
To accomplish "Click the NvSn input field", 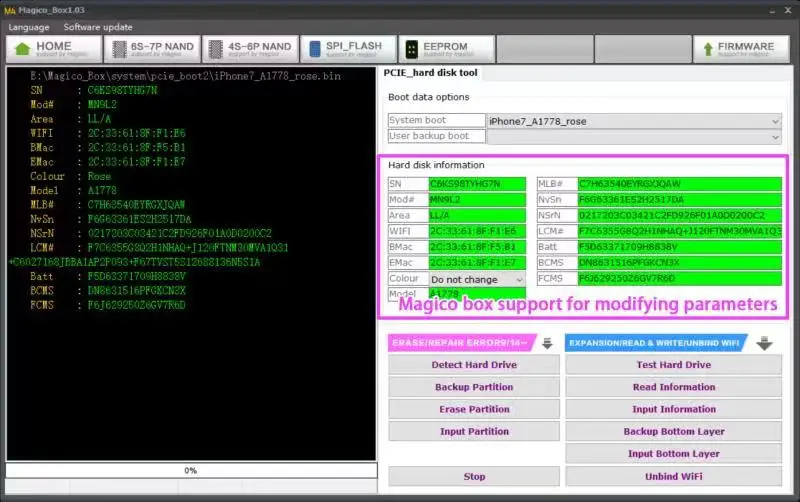I will 679,199.
